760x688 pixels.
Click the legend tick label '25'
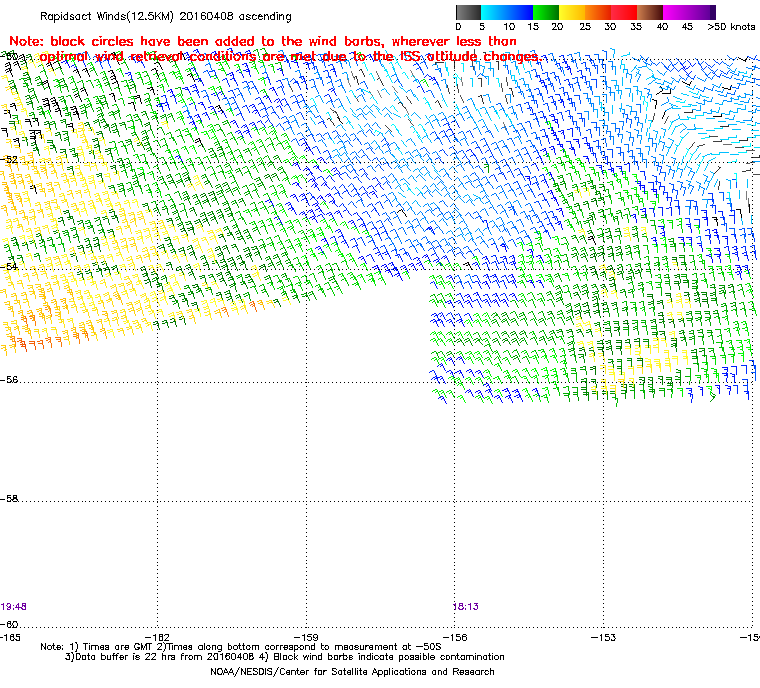[x=585, y=27]
